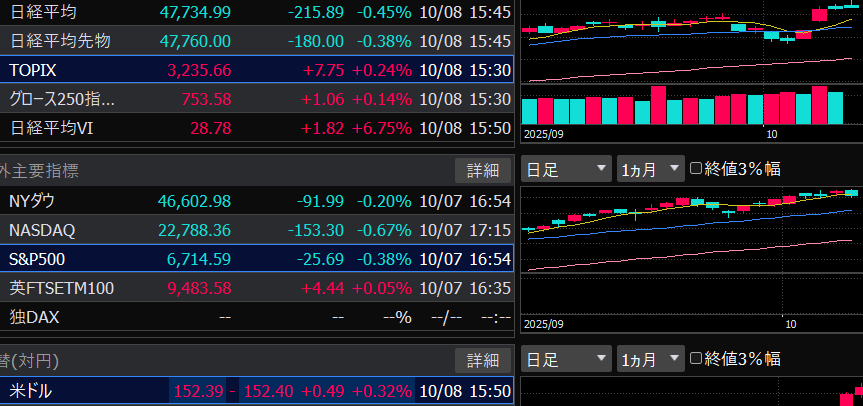The height and width of the screenshot is (406, 863).
Task: Expand 1ヵ月 dropdown above the currency chart
Action: point(649,358)
